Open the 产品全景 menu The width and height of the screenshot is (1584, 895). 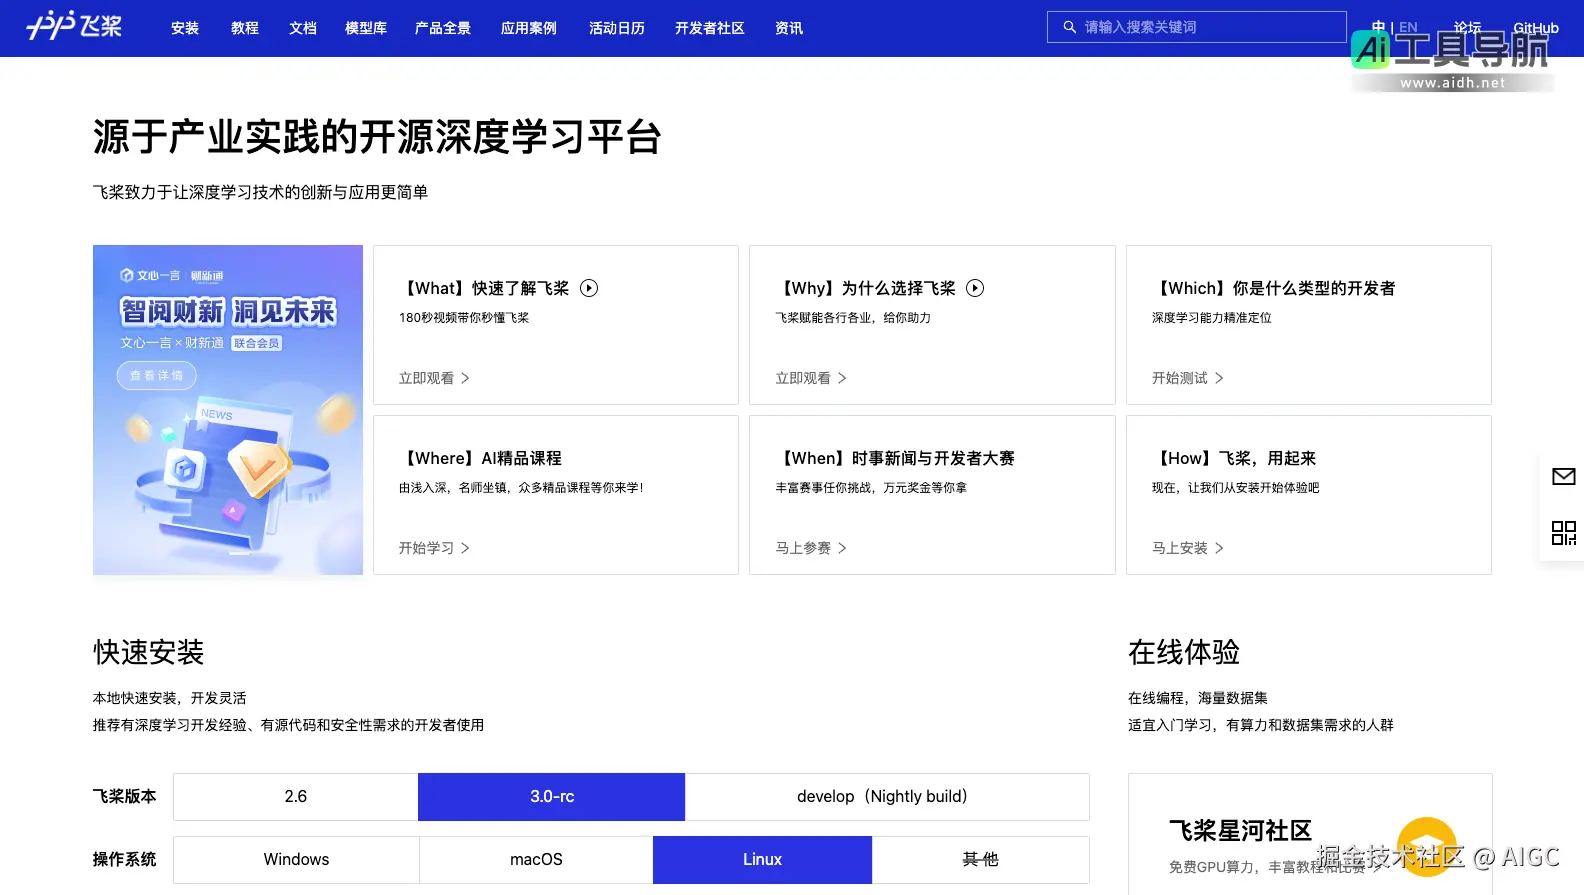[443, 28]
